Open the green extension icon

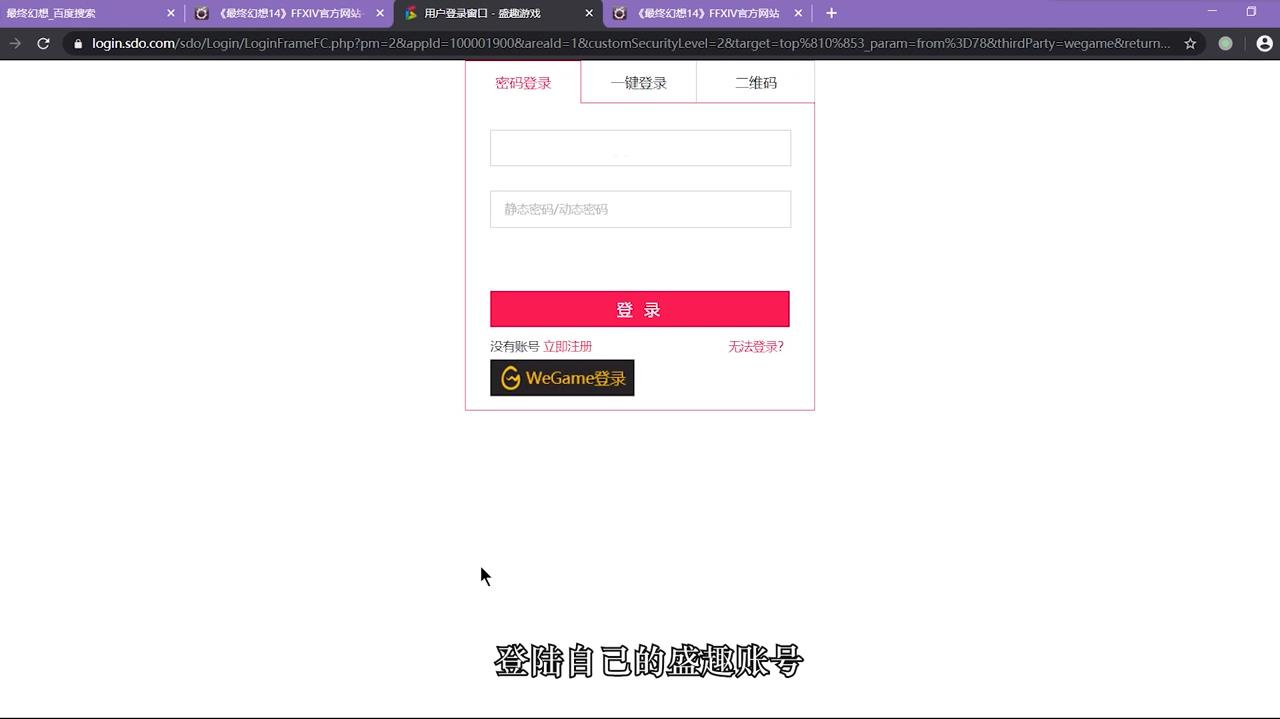tap(1226, 43)
